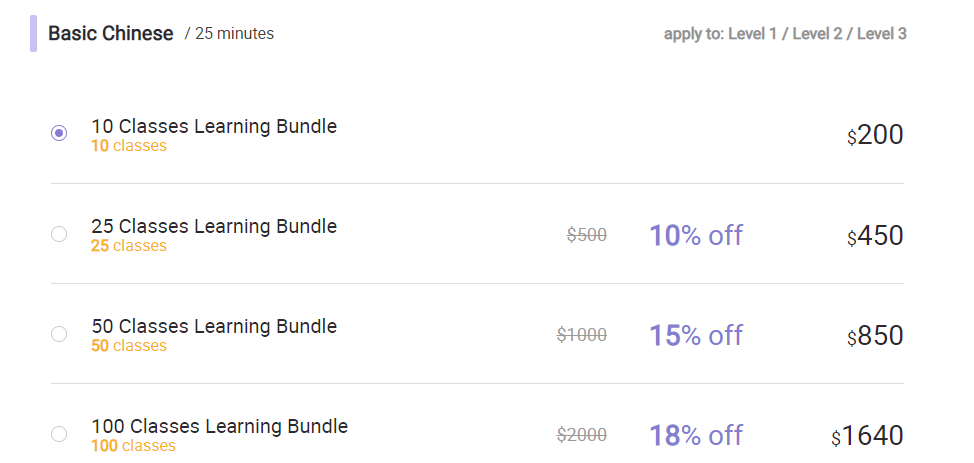
Task: Click the 10% off label
Action: pos(696,236)
